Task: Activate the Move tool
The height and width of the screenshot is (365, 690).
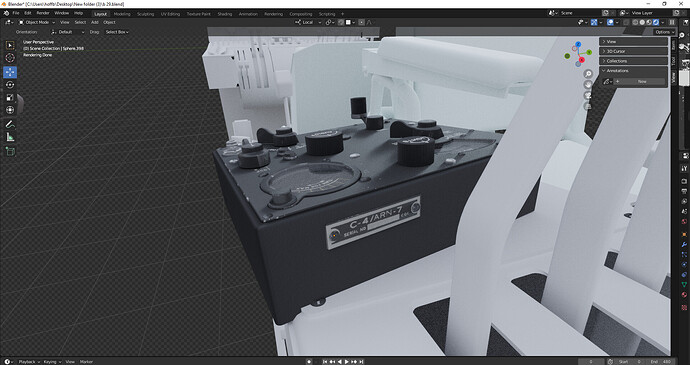Action: [x=10, y=72]
